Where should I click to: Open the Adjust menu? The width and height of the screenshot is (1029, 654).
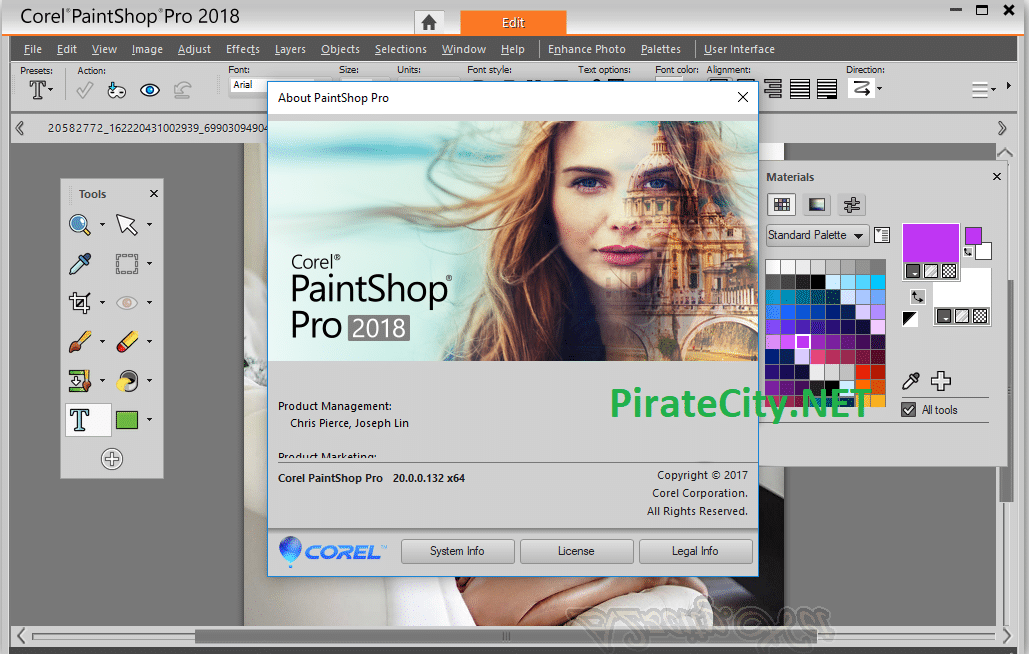point(194,49)
